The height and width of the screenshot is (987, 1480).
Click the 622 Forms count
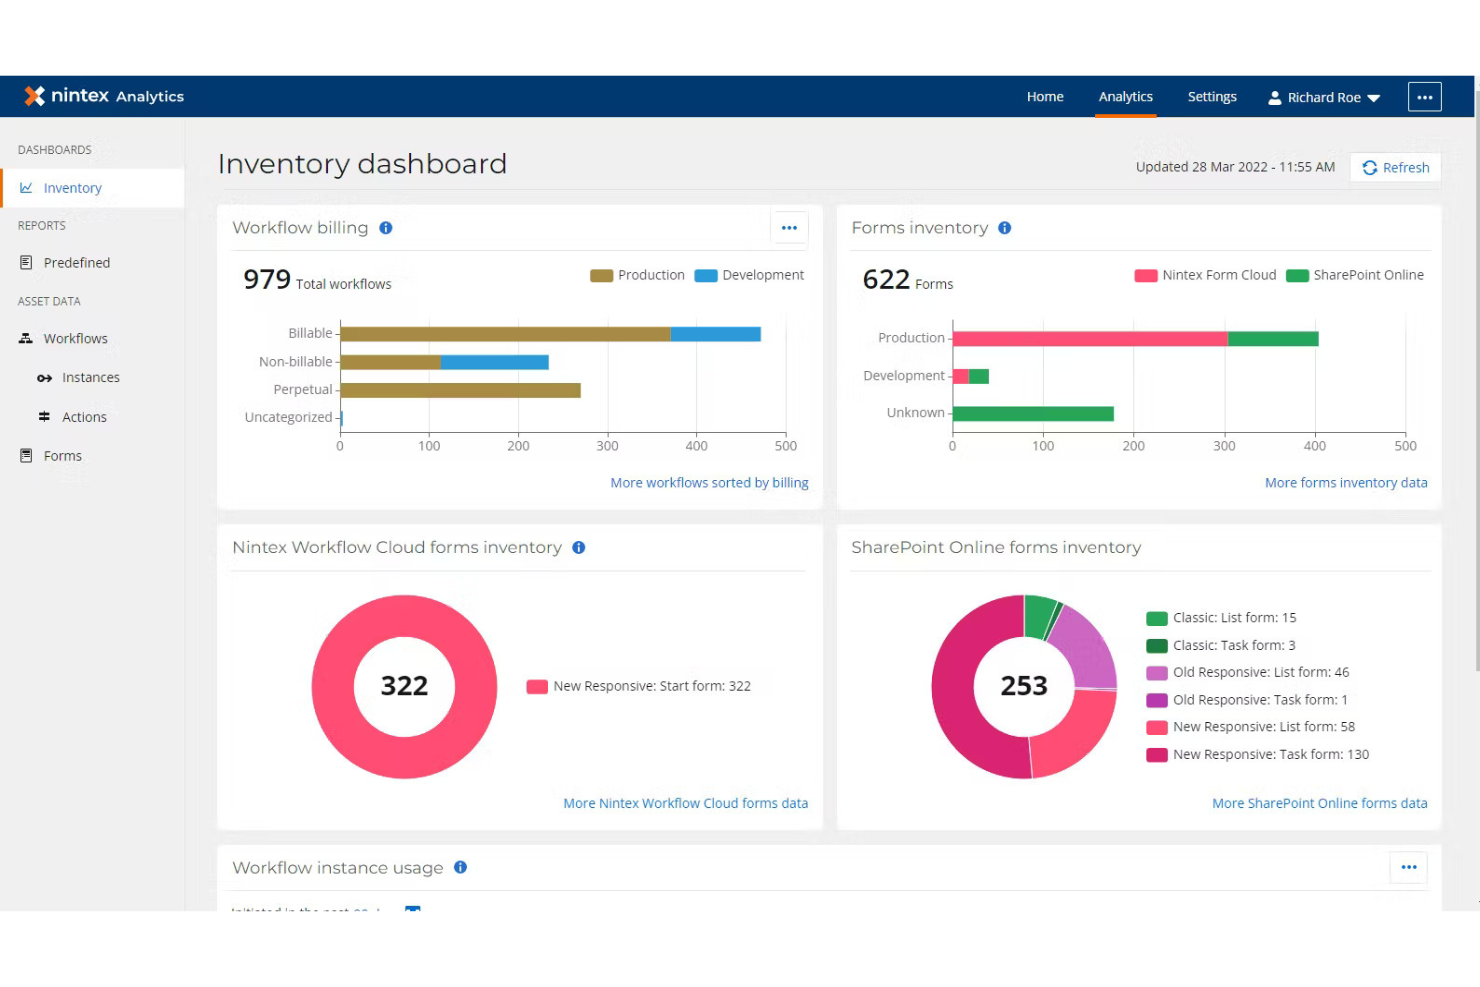(908, 280)
